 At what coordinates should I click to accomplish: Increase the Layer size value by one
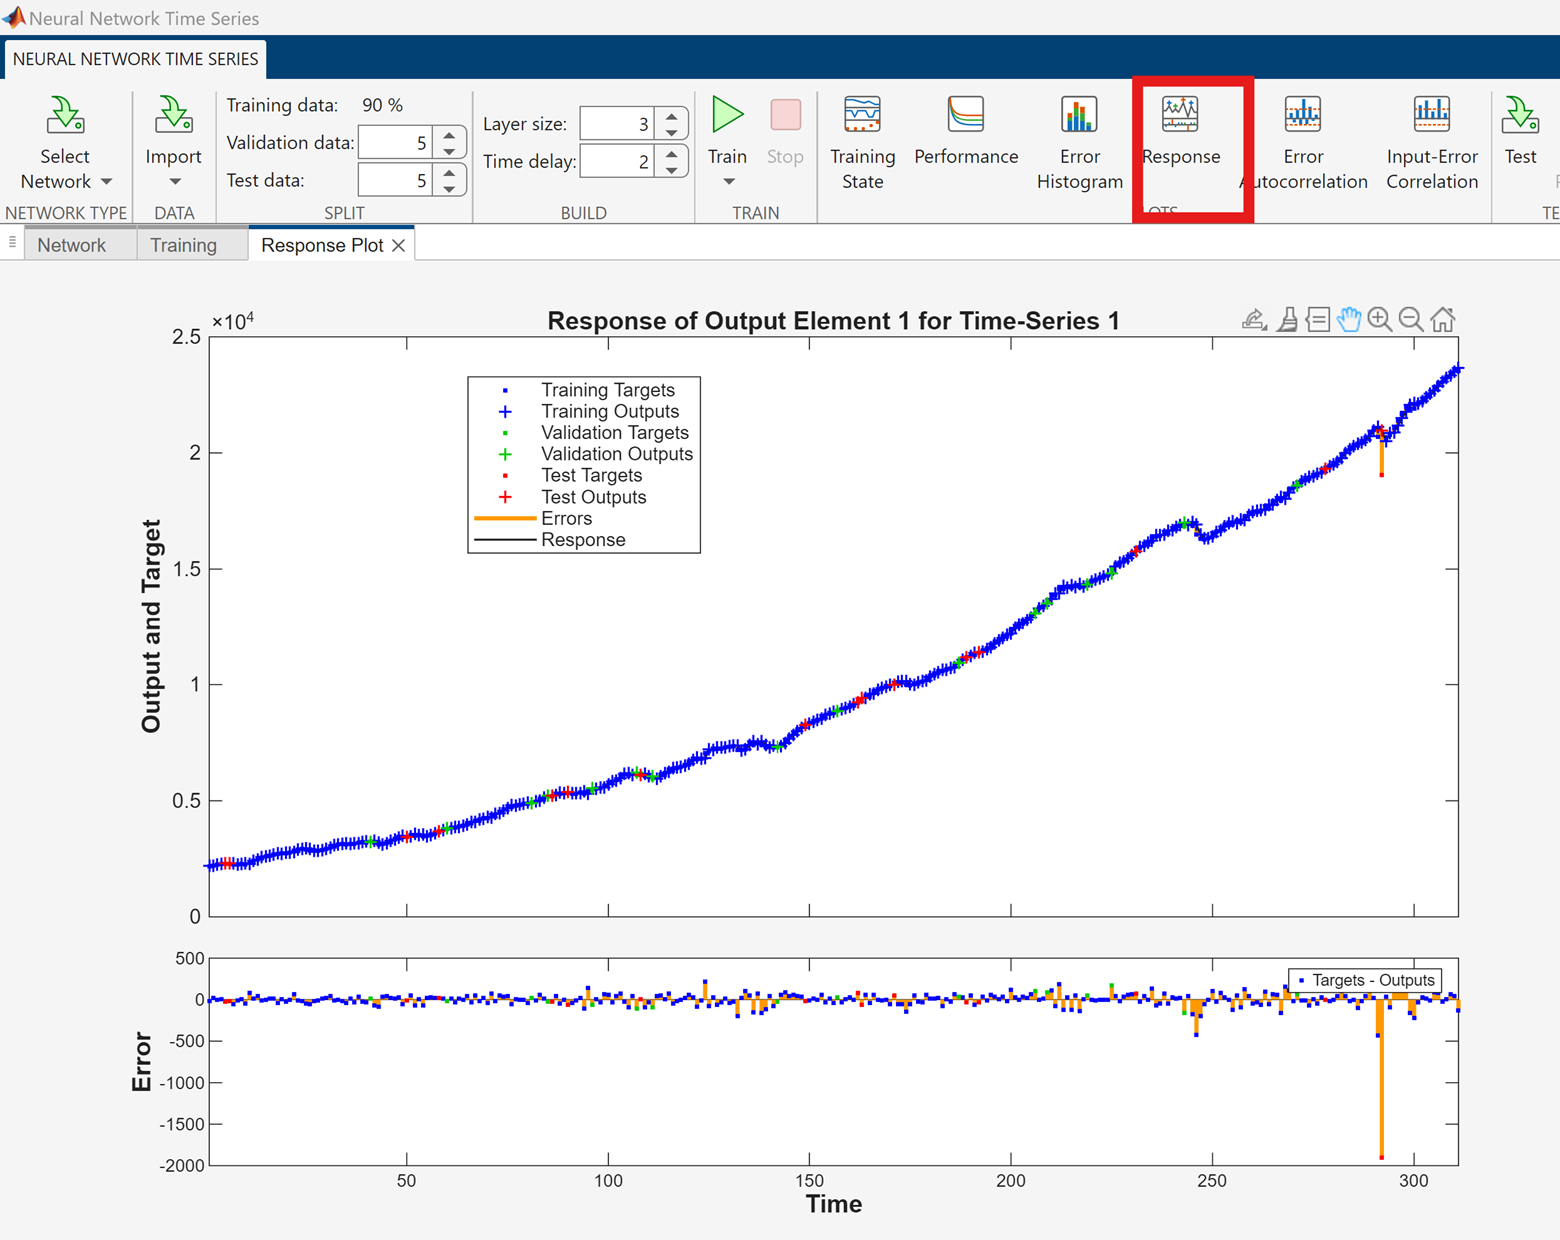pos(672,116)
